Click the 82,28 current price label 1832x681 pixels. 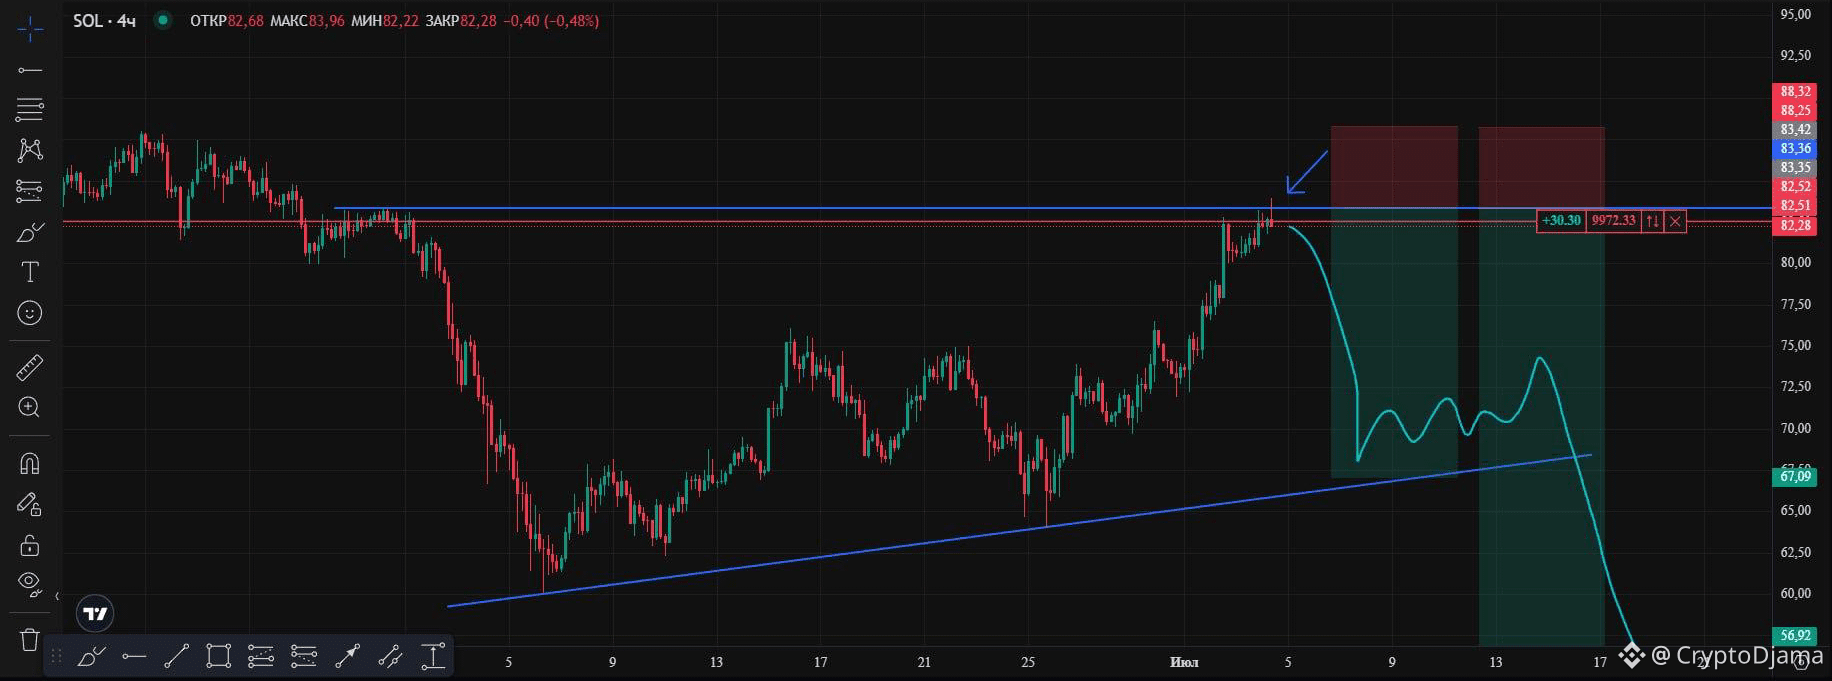(x=1795, y=225)
